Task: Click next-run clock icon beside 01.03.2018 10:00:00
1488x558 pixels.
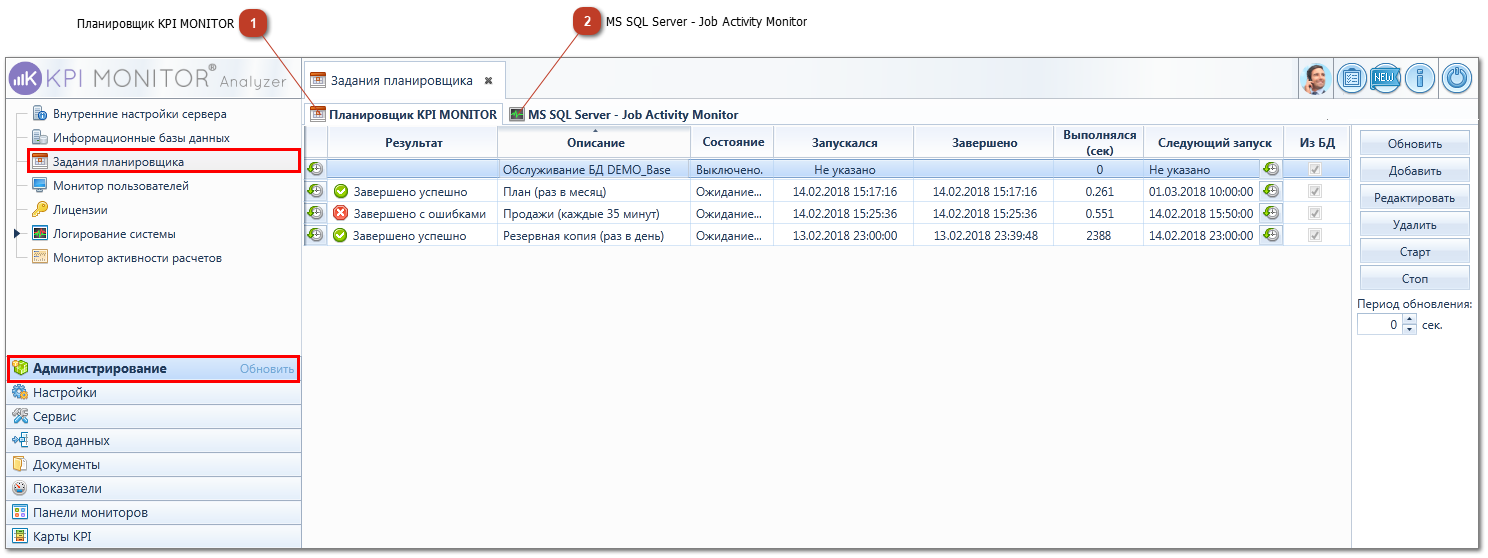Action: 1271,191
